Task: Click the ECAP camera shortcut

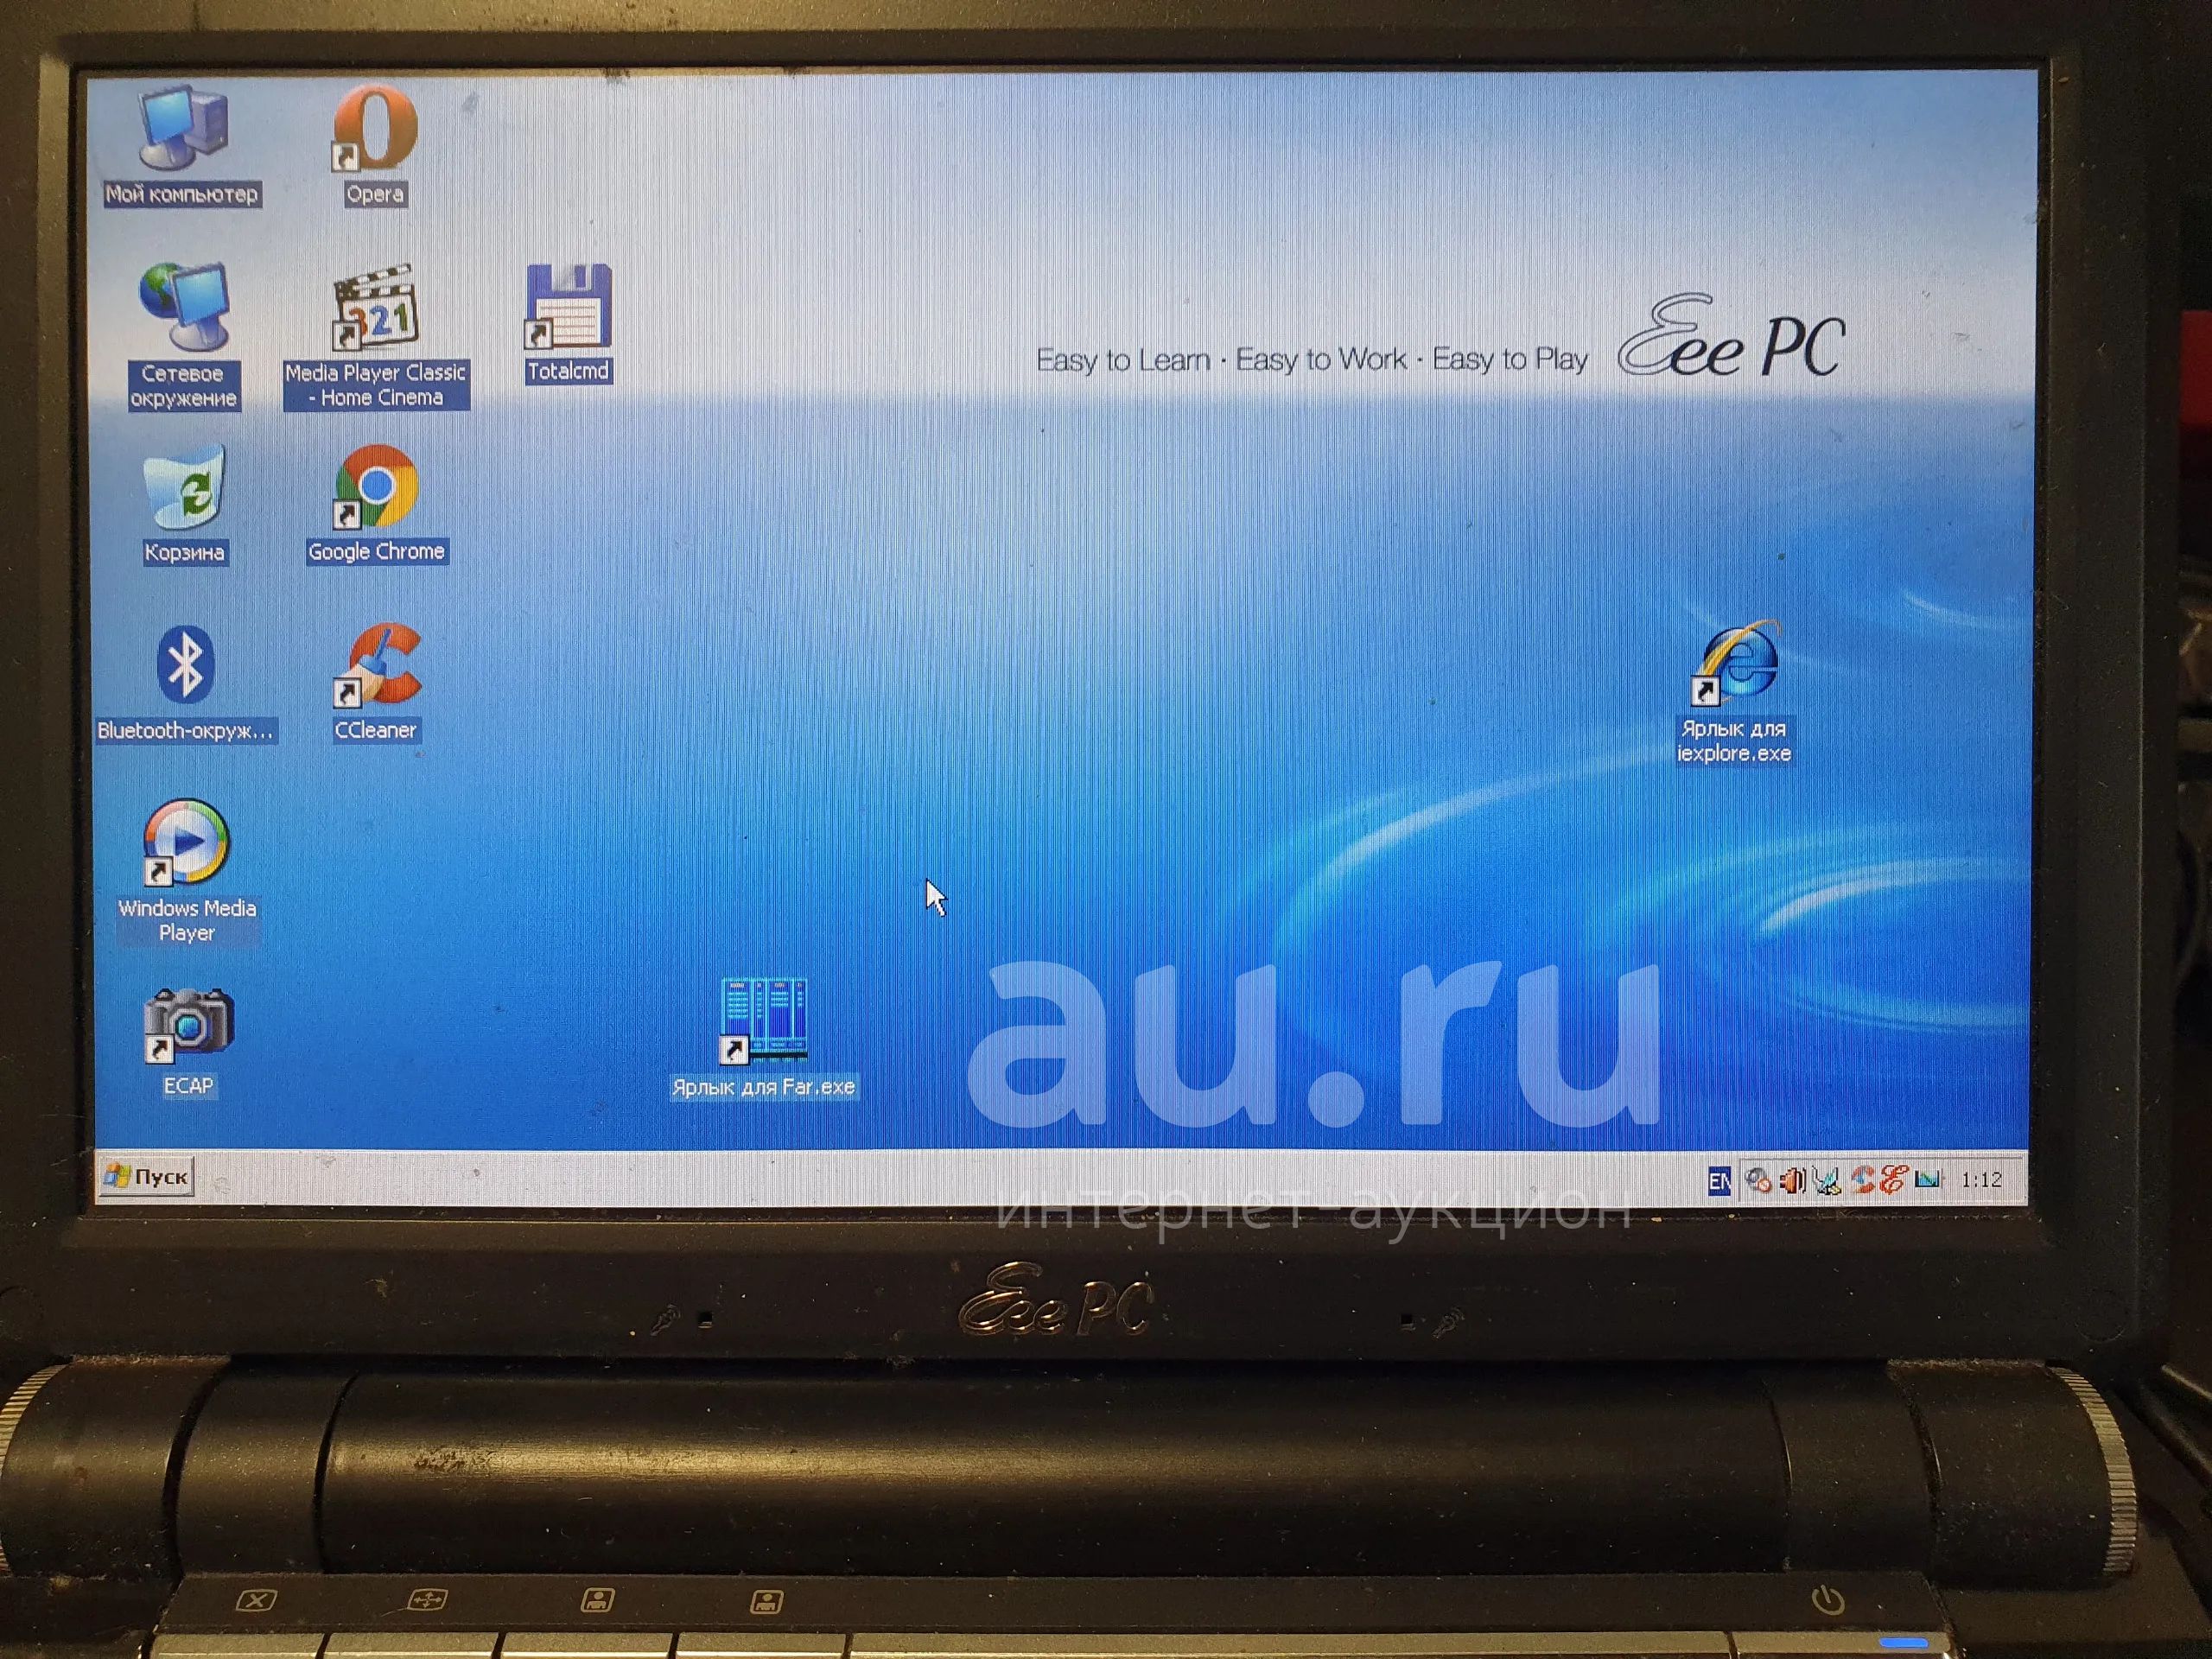Action: pos(188,1023)
